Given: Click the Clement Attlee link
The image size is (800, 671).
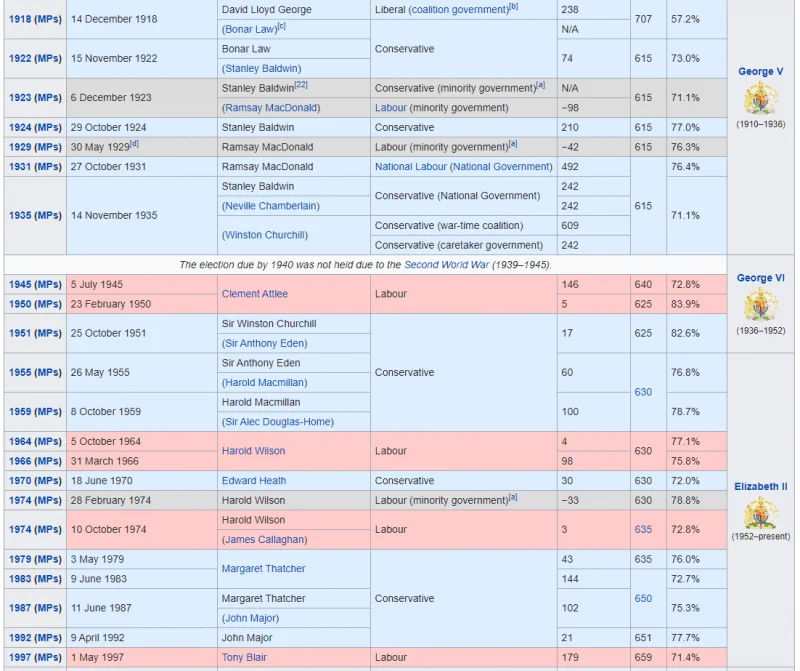Looking at the screenshot, I should pos(255,294).
